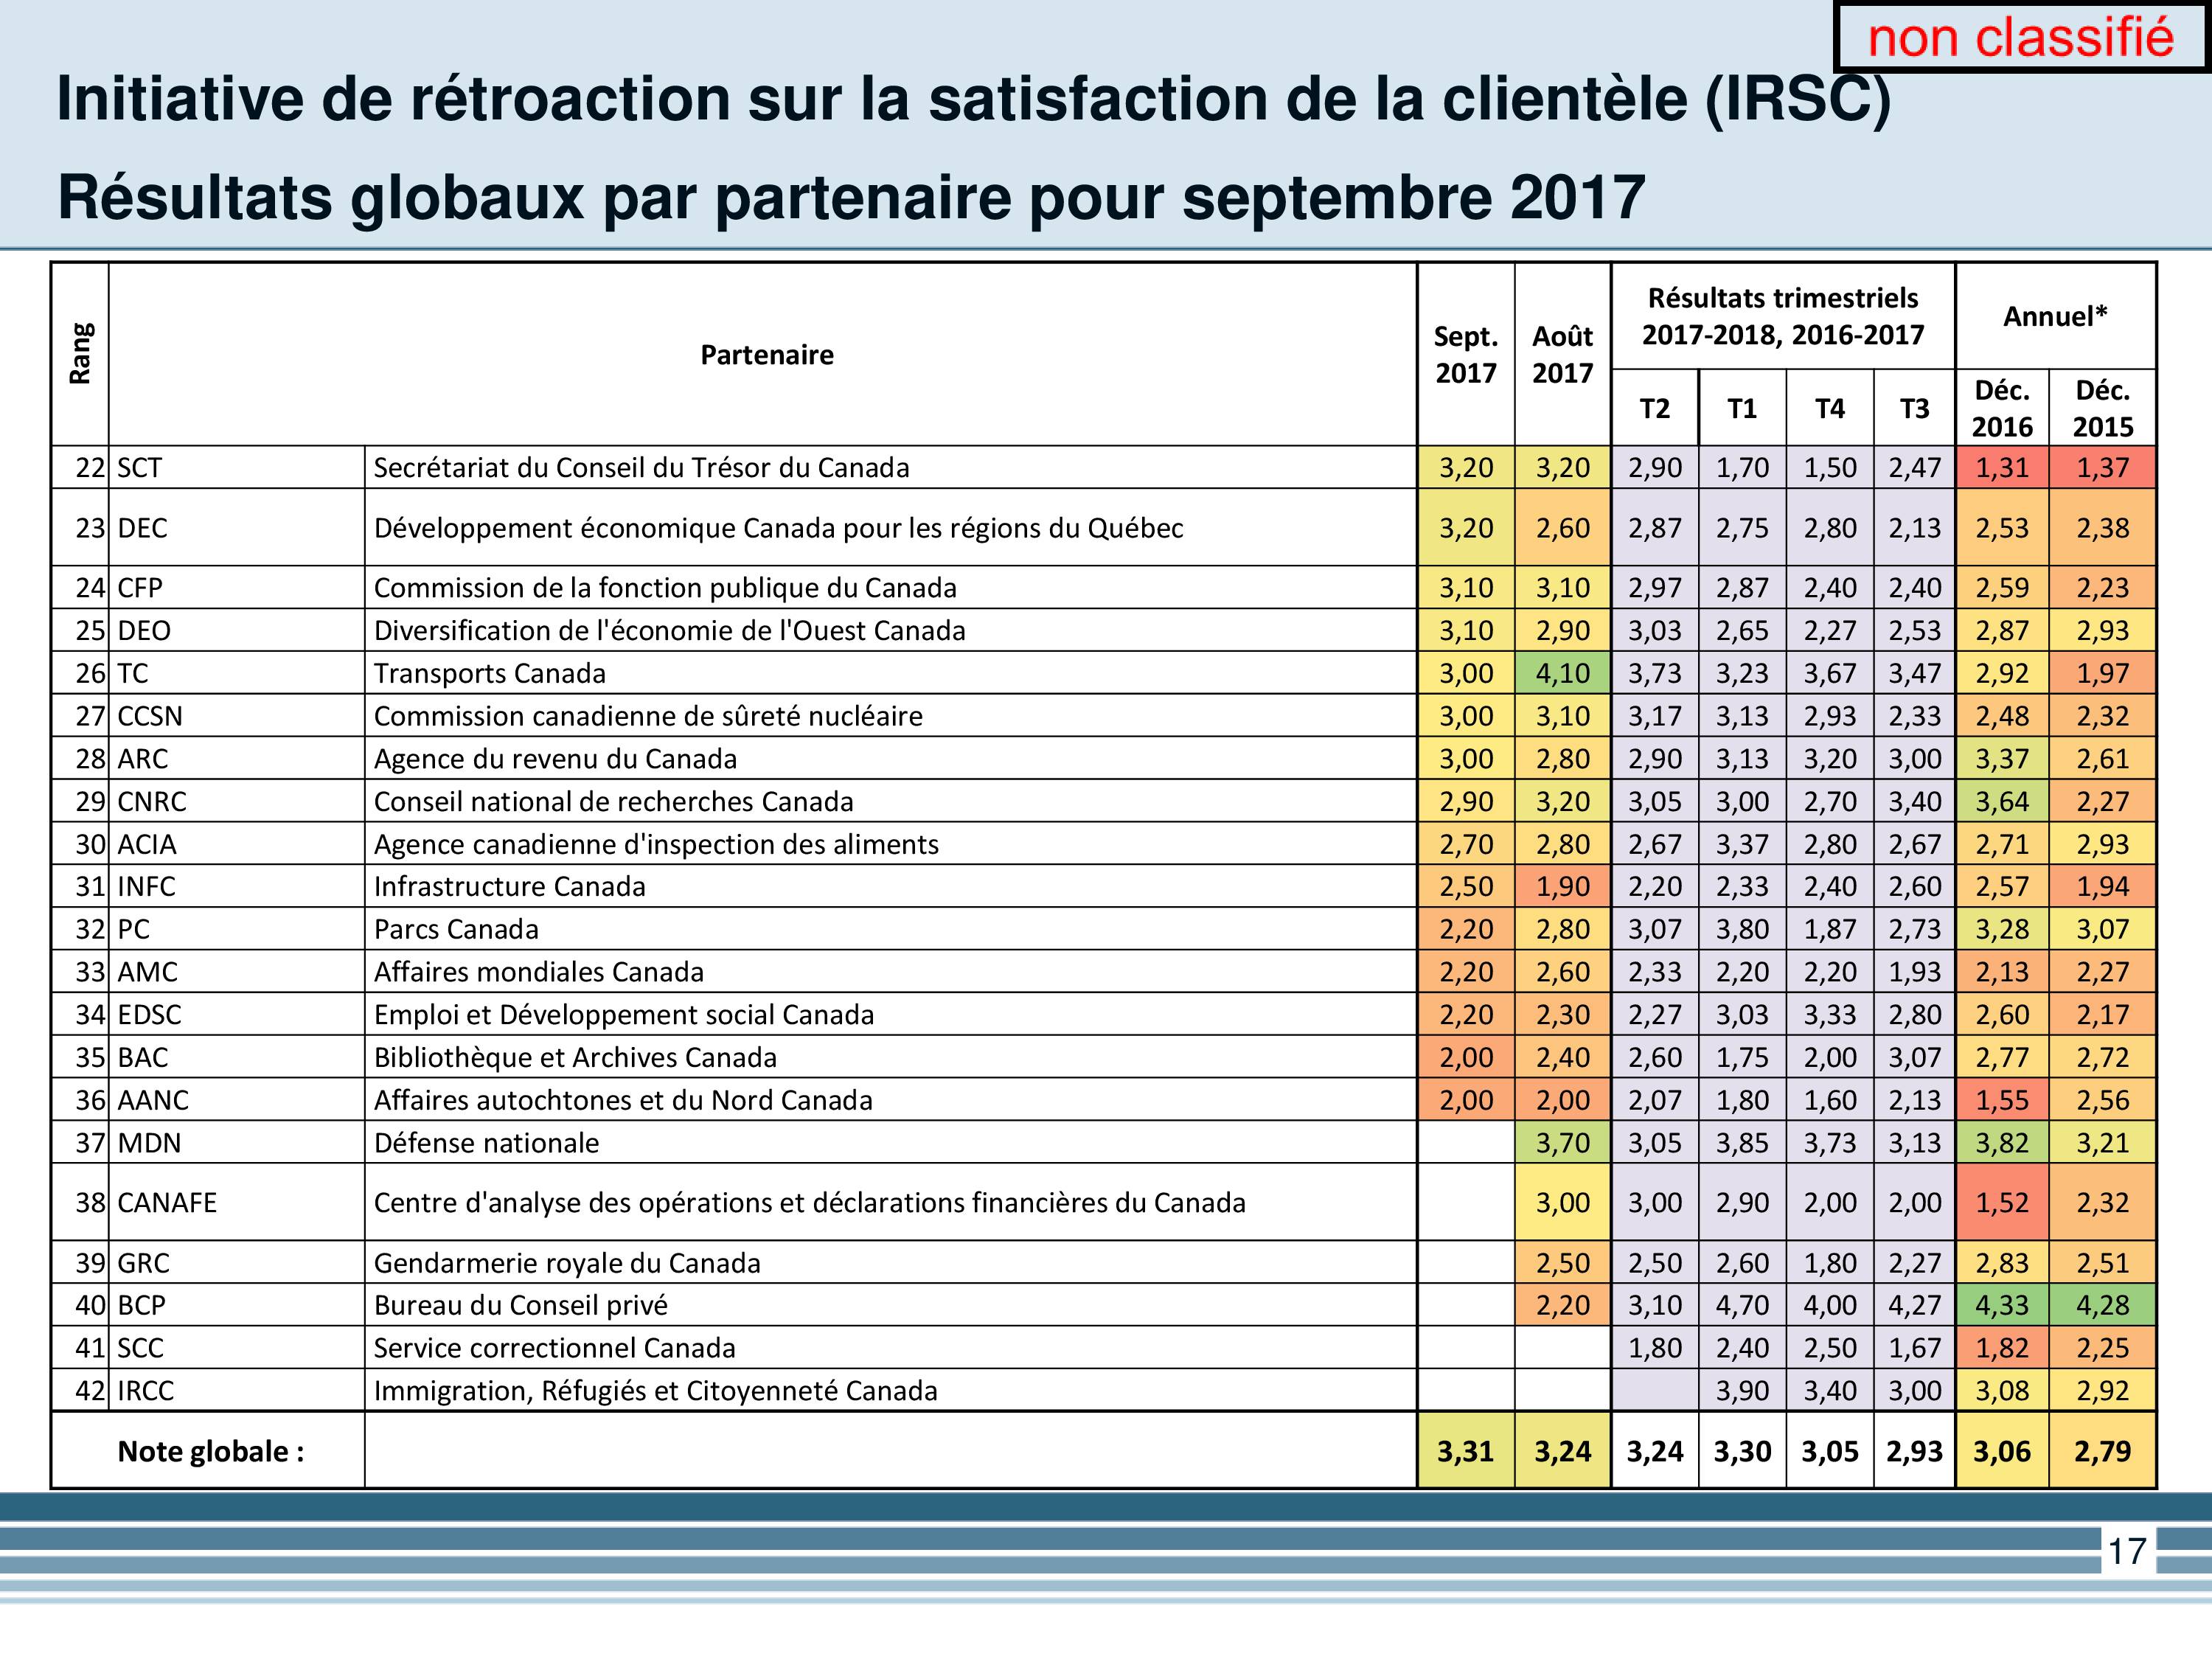Select 'Affaires autochtones et du Nord Canada'
Viewport: 2212px width, 1659px height.
pyautogui.click(x=623, y=1101)
